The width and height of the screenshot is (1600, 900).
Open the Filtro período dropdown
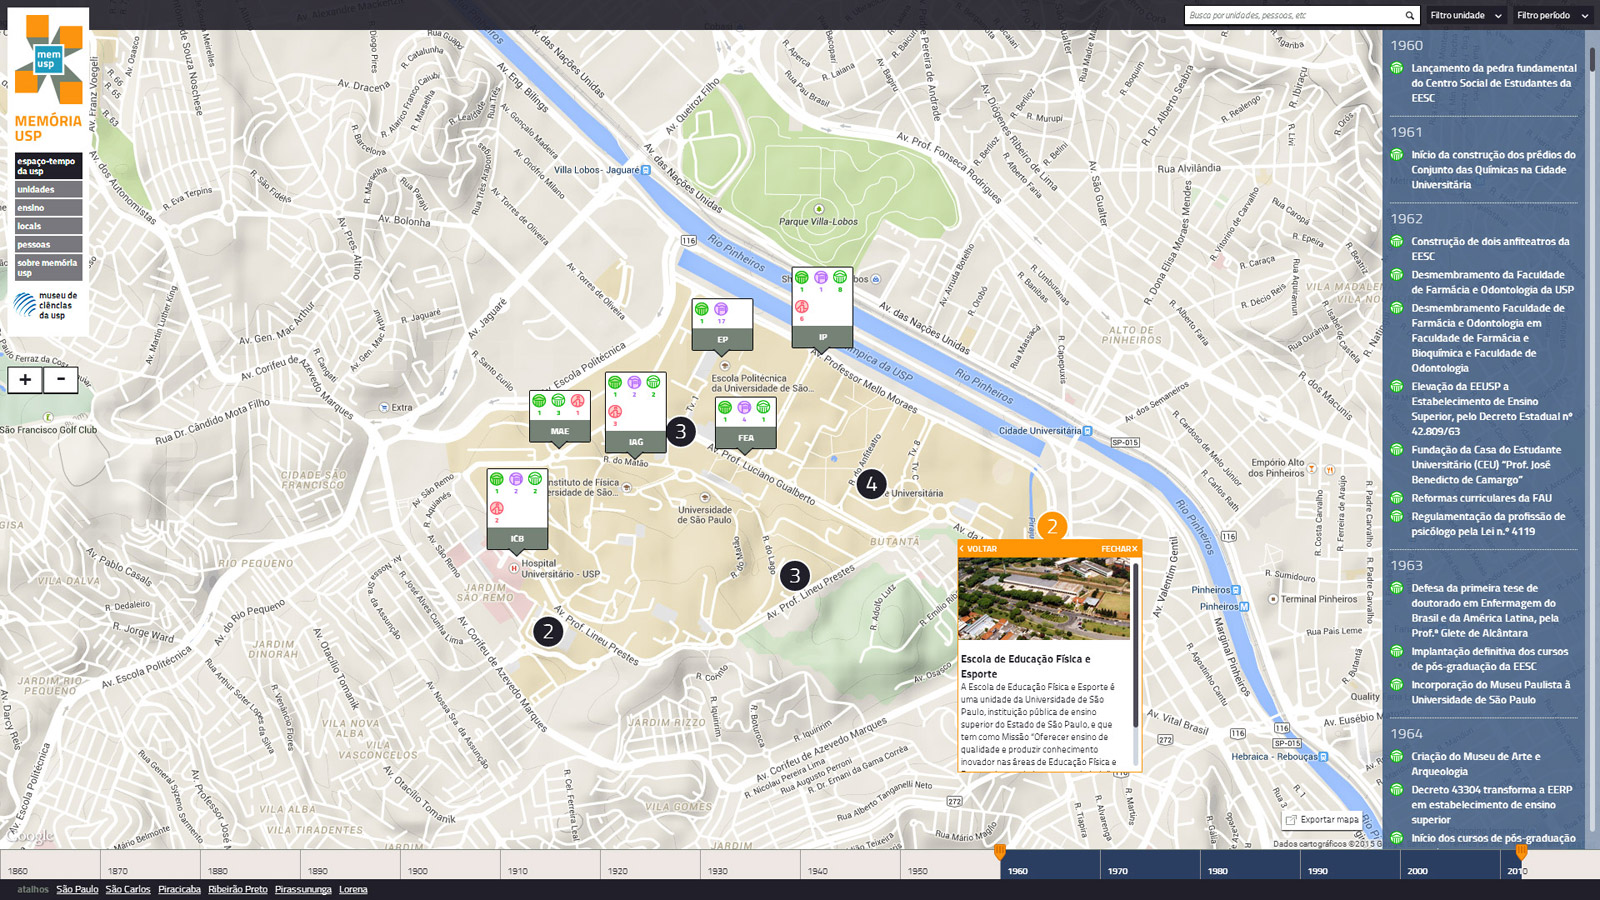(1553, 15)
